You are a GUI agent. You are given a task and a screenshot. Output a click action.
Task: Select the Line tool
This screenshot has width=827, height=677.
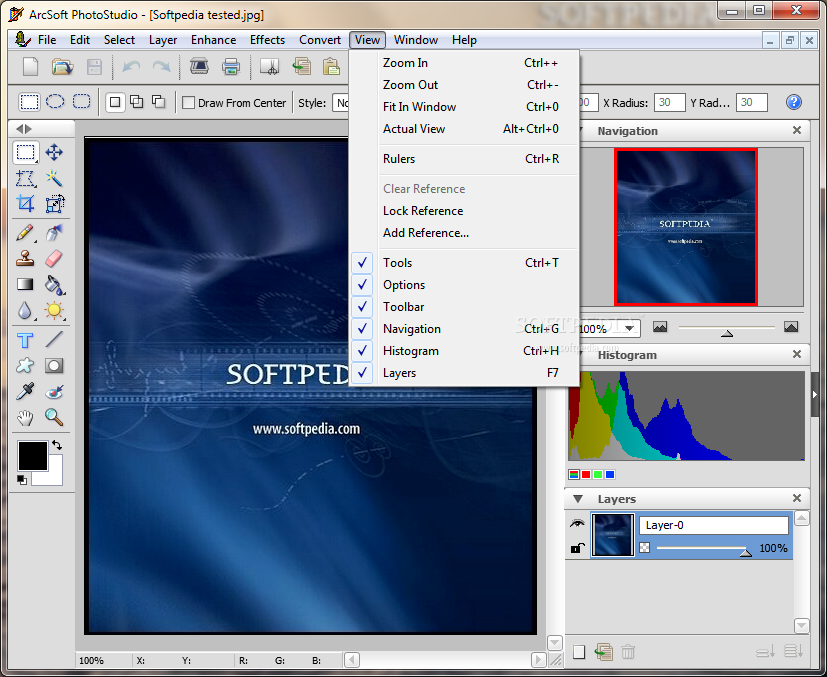(x=54, y=340)
